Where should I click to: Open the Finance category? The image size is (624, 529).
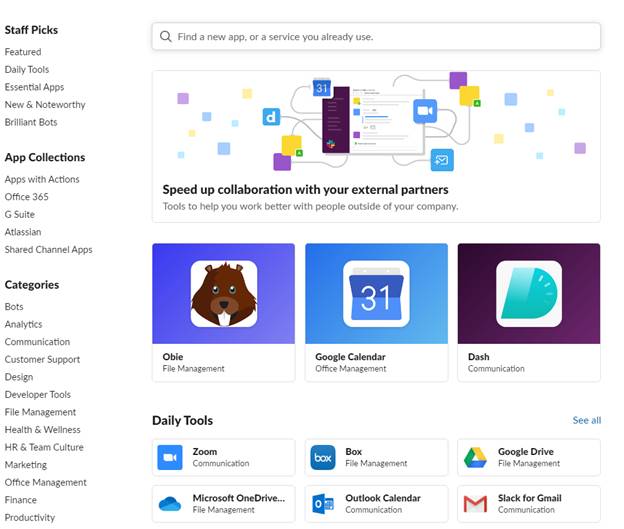[x=21, y=500]
